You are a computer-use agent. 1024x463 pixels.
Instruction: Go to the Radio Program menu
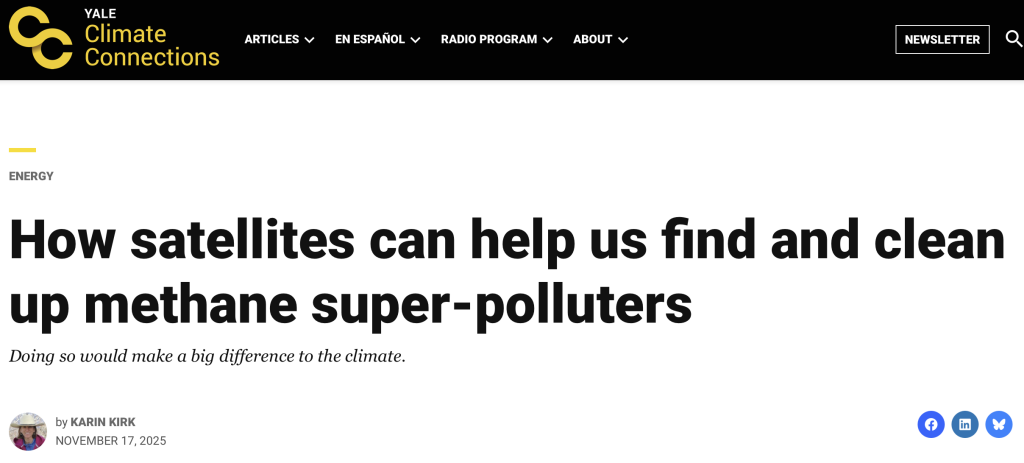pyautogui.click(x=489, y=39)
